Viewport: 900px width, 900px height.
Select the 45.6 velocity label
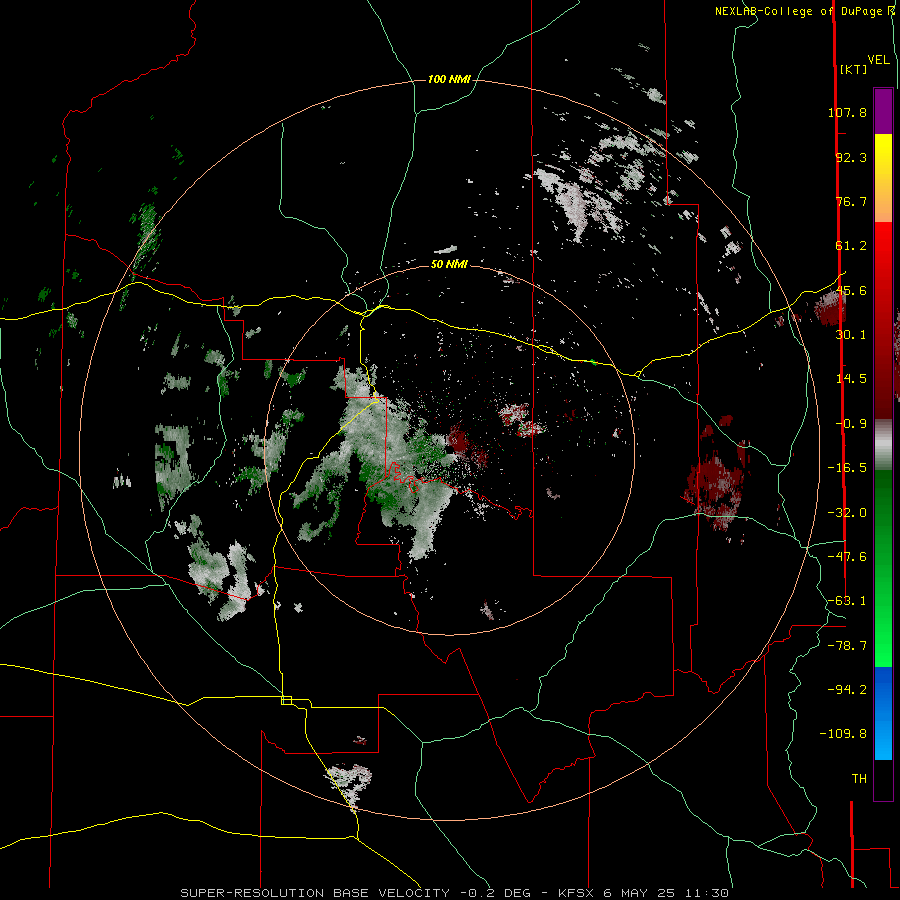pos(851,290)
